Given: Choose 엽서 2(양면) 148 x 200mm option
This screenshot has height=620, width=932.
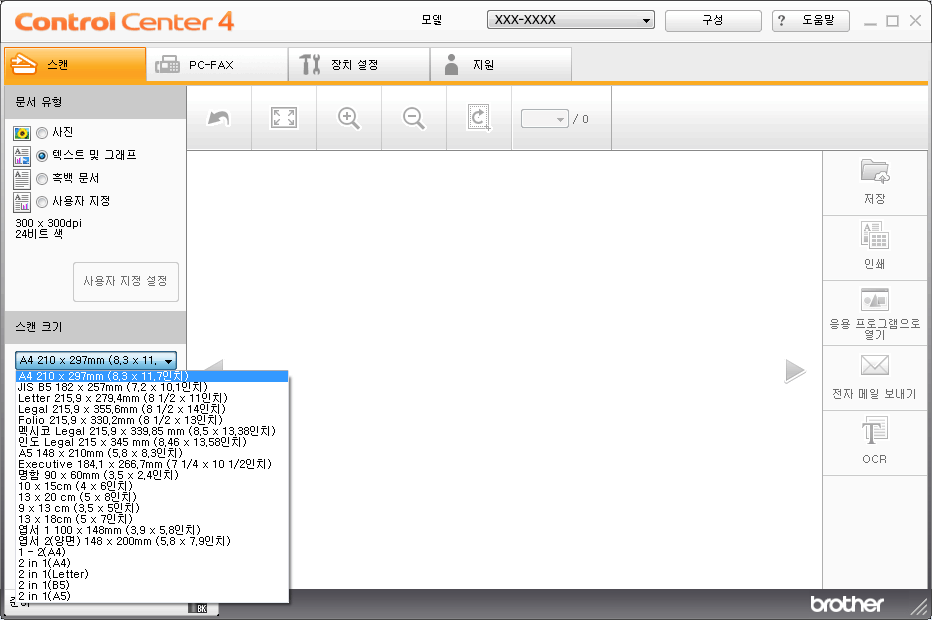Looking at the screenshot, I should (152, 541).
